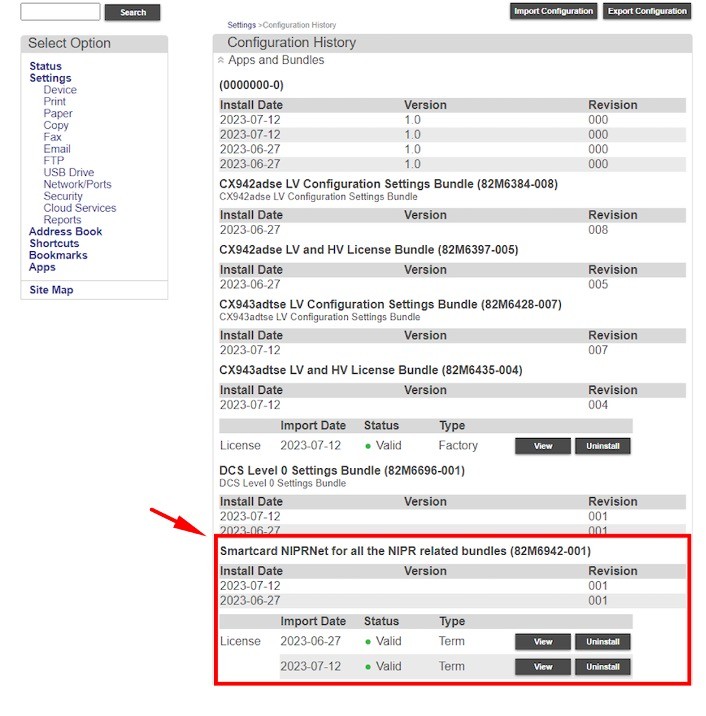
Task: Go to Print settings
Action: point(55,102)
